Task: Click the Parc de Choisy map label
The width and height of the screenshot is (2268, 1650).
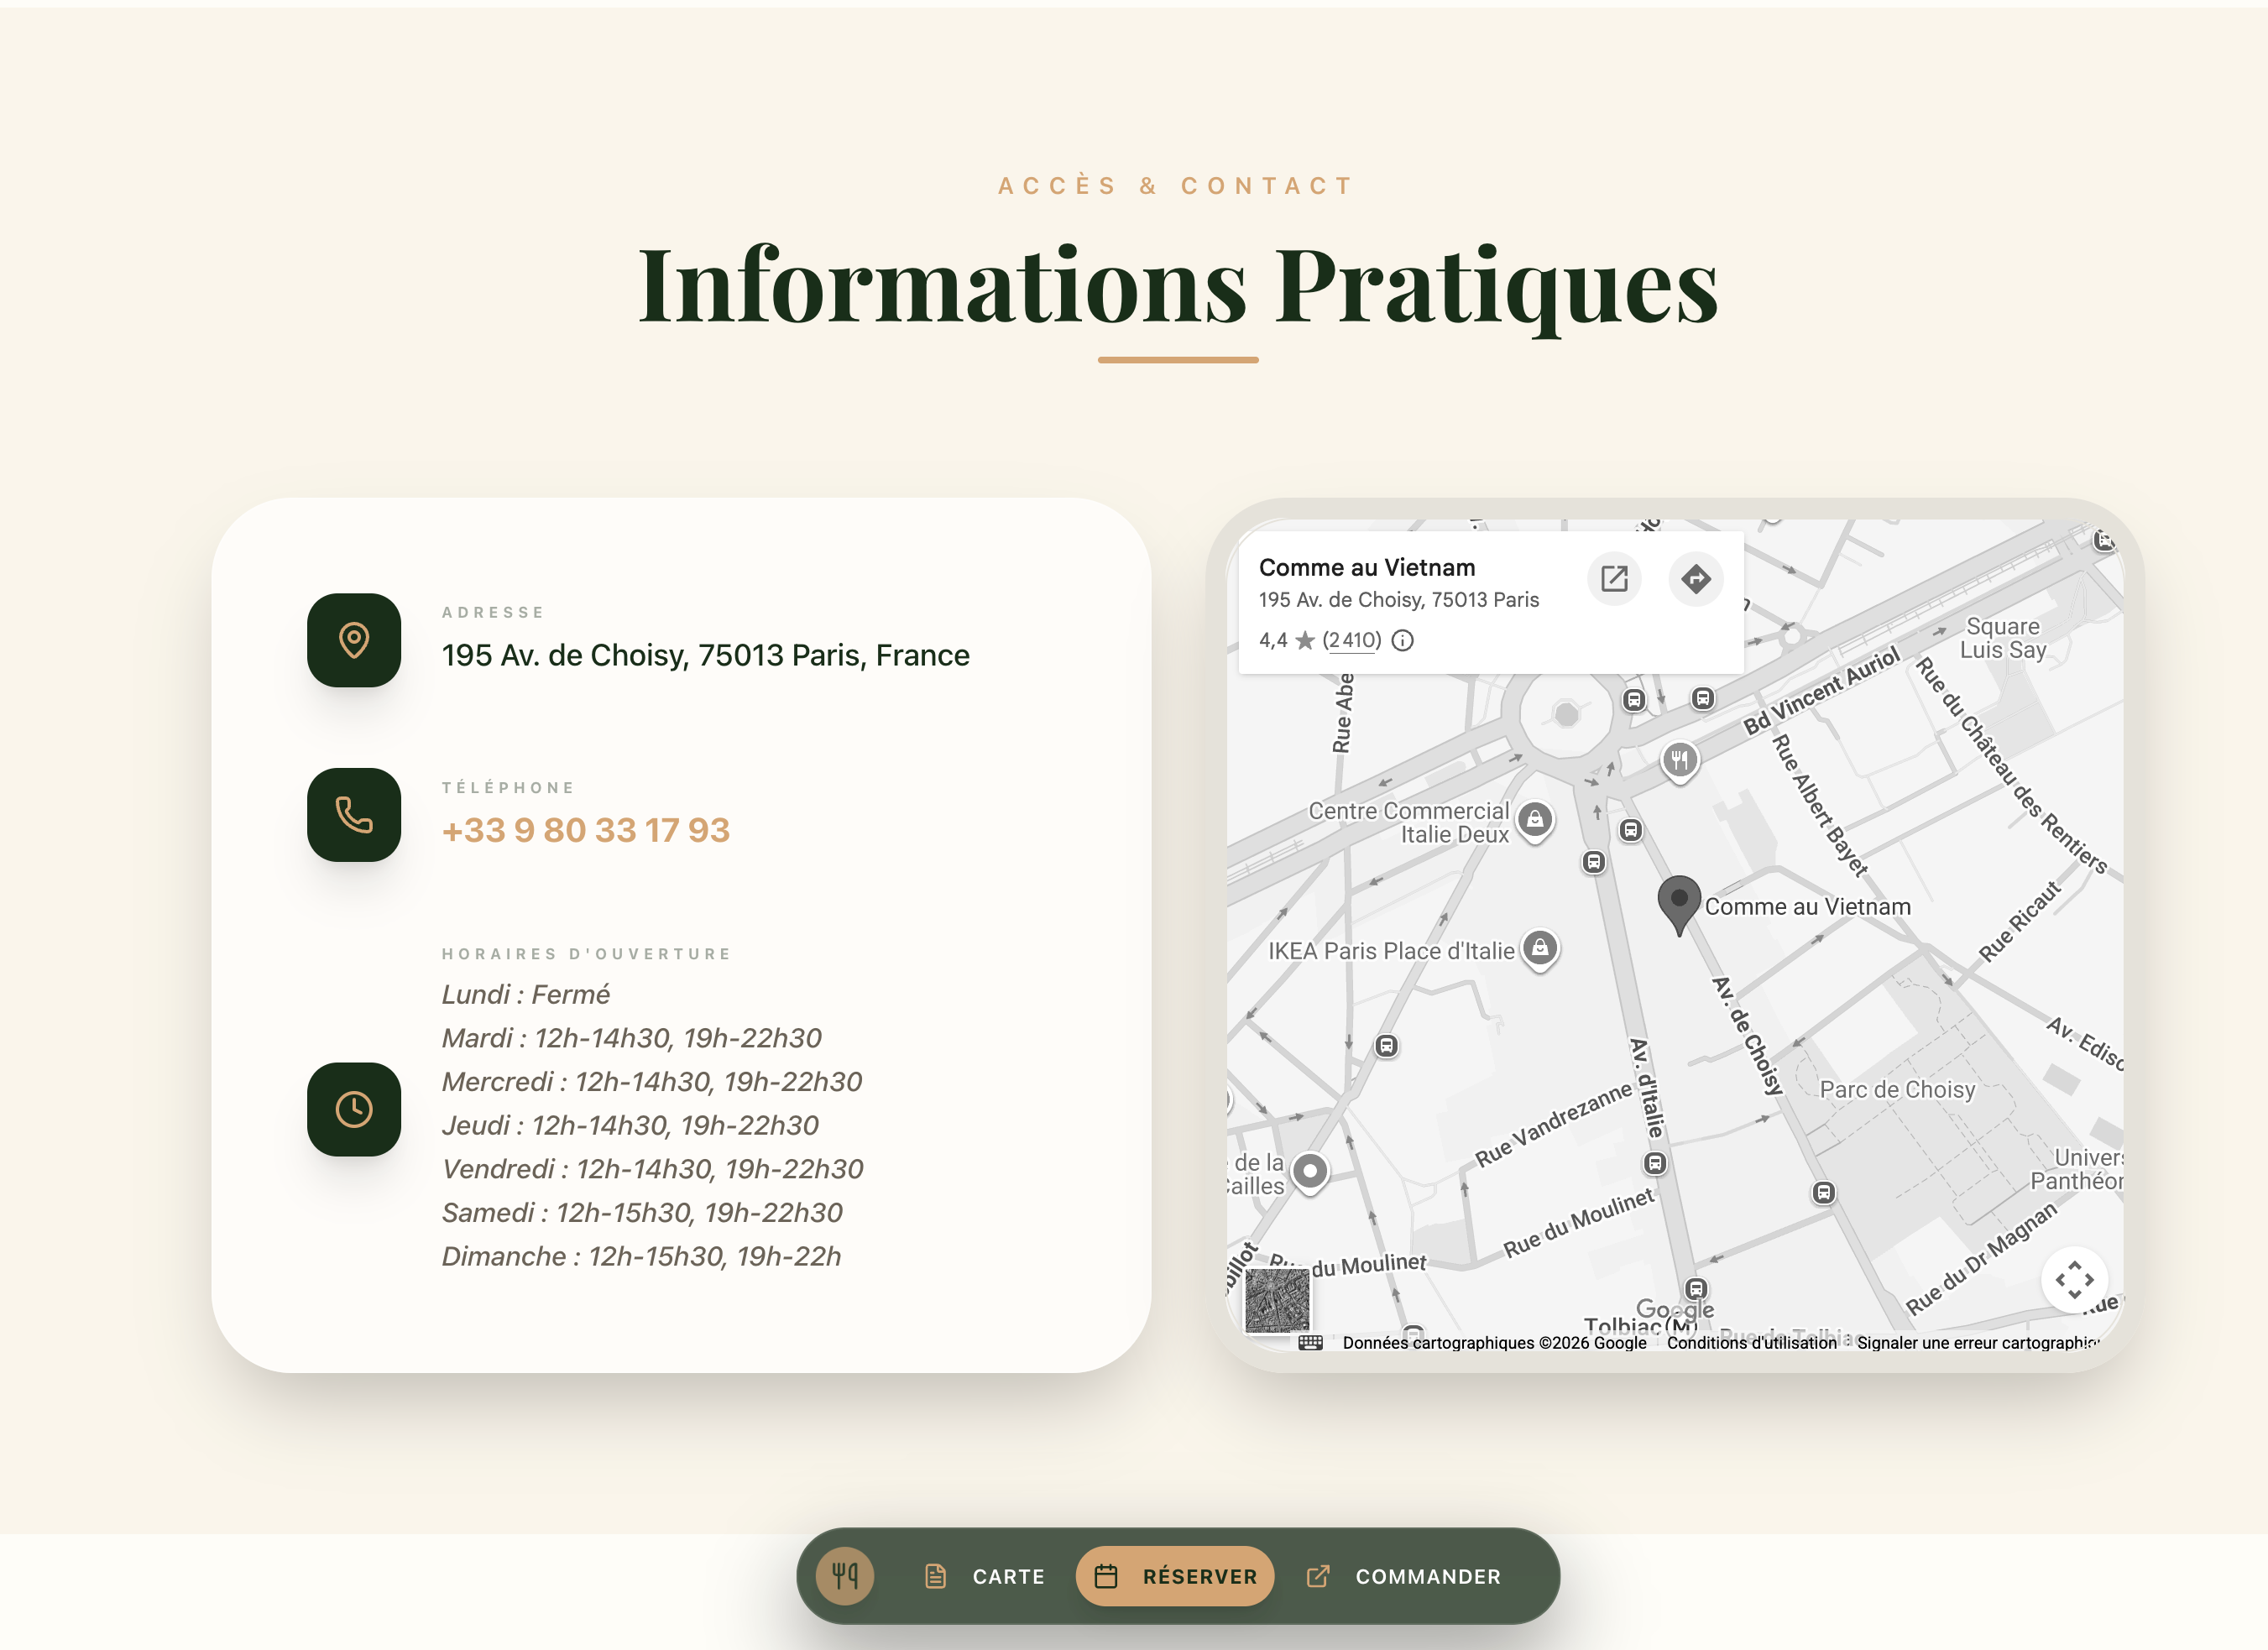Action: (1897, 1089)
